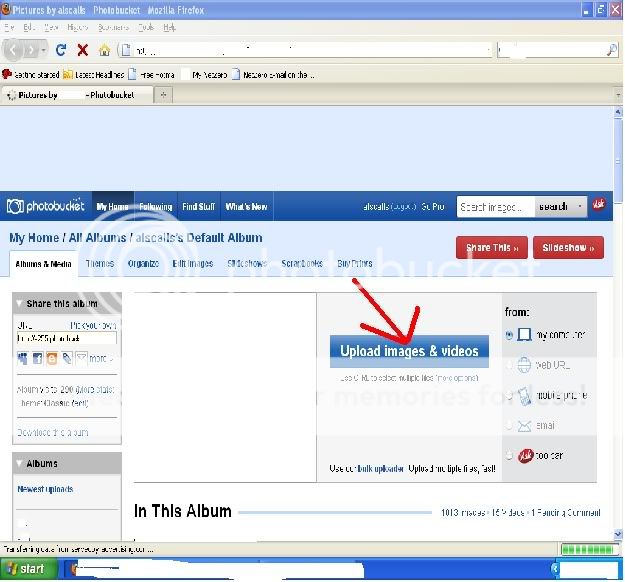This screenshot has height=582, width=625.
Task: Switch to Following nav tab
Action: (x=156, y=206)
